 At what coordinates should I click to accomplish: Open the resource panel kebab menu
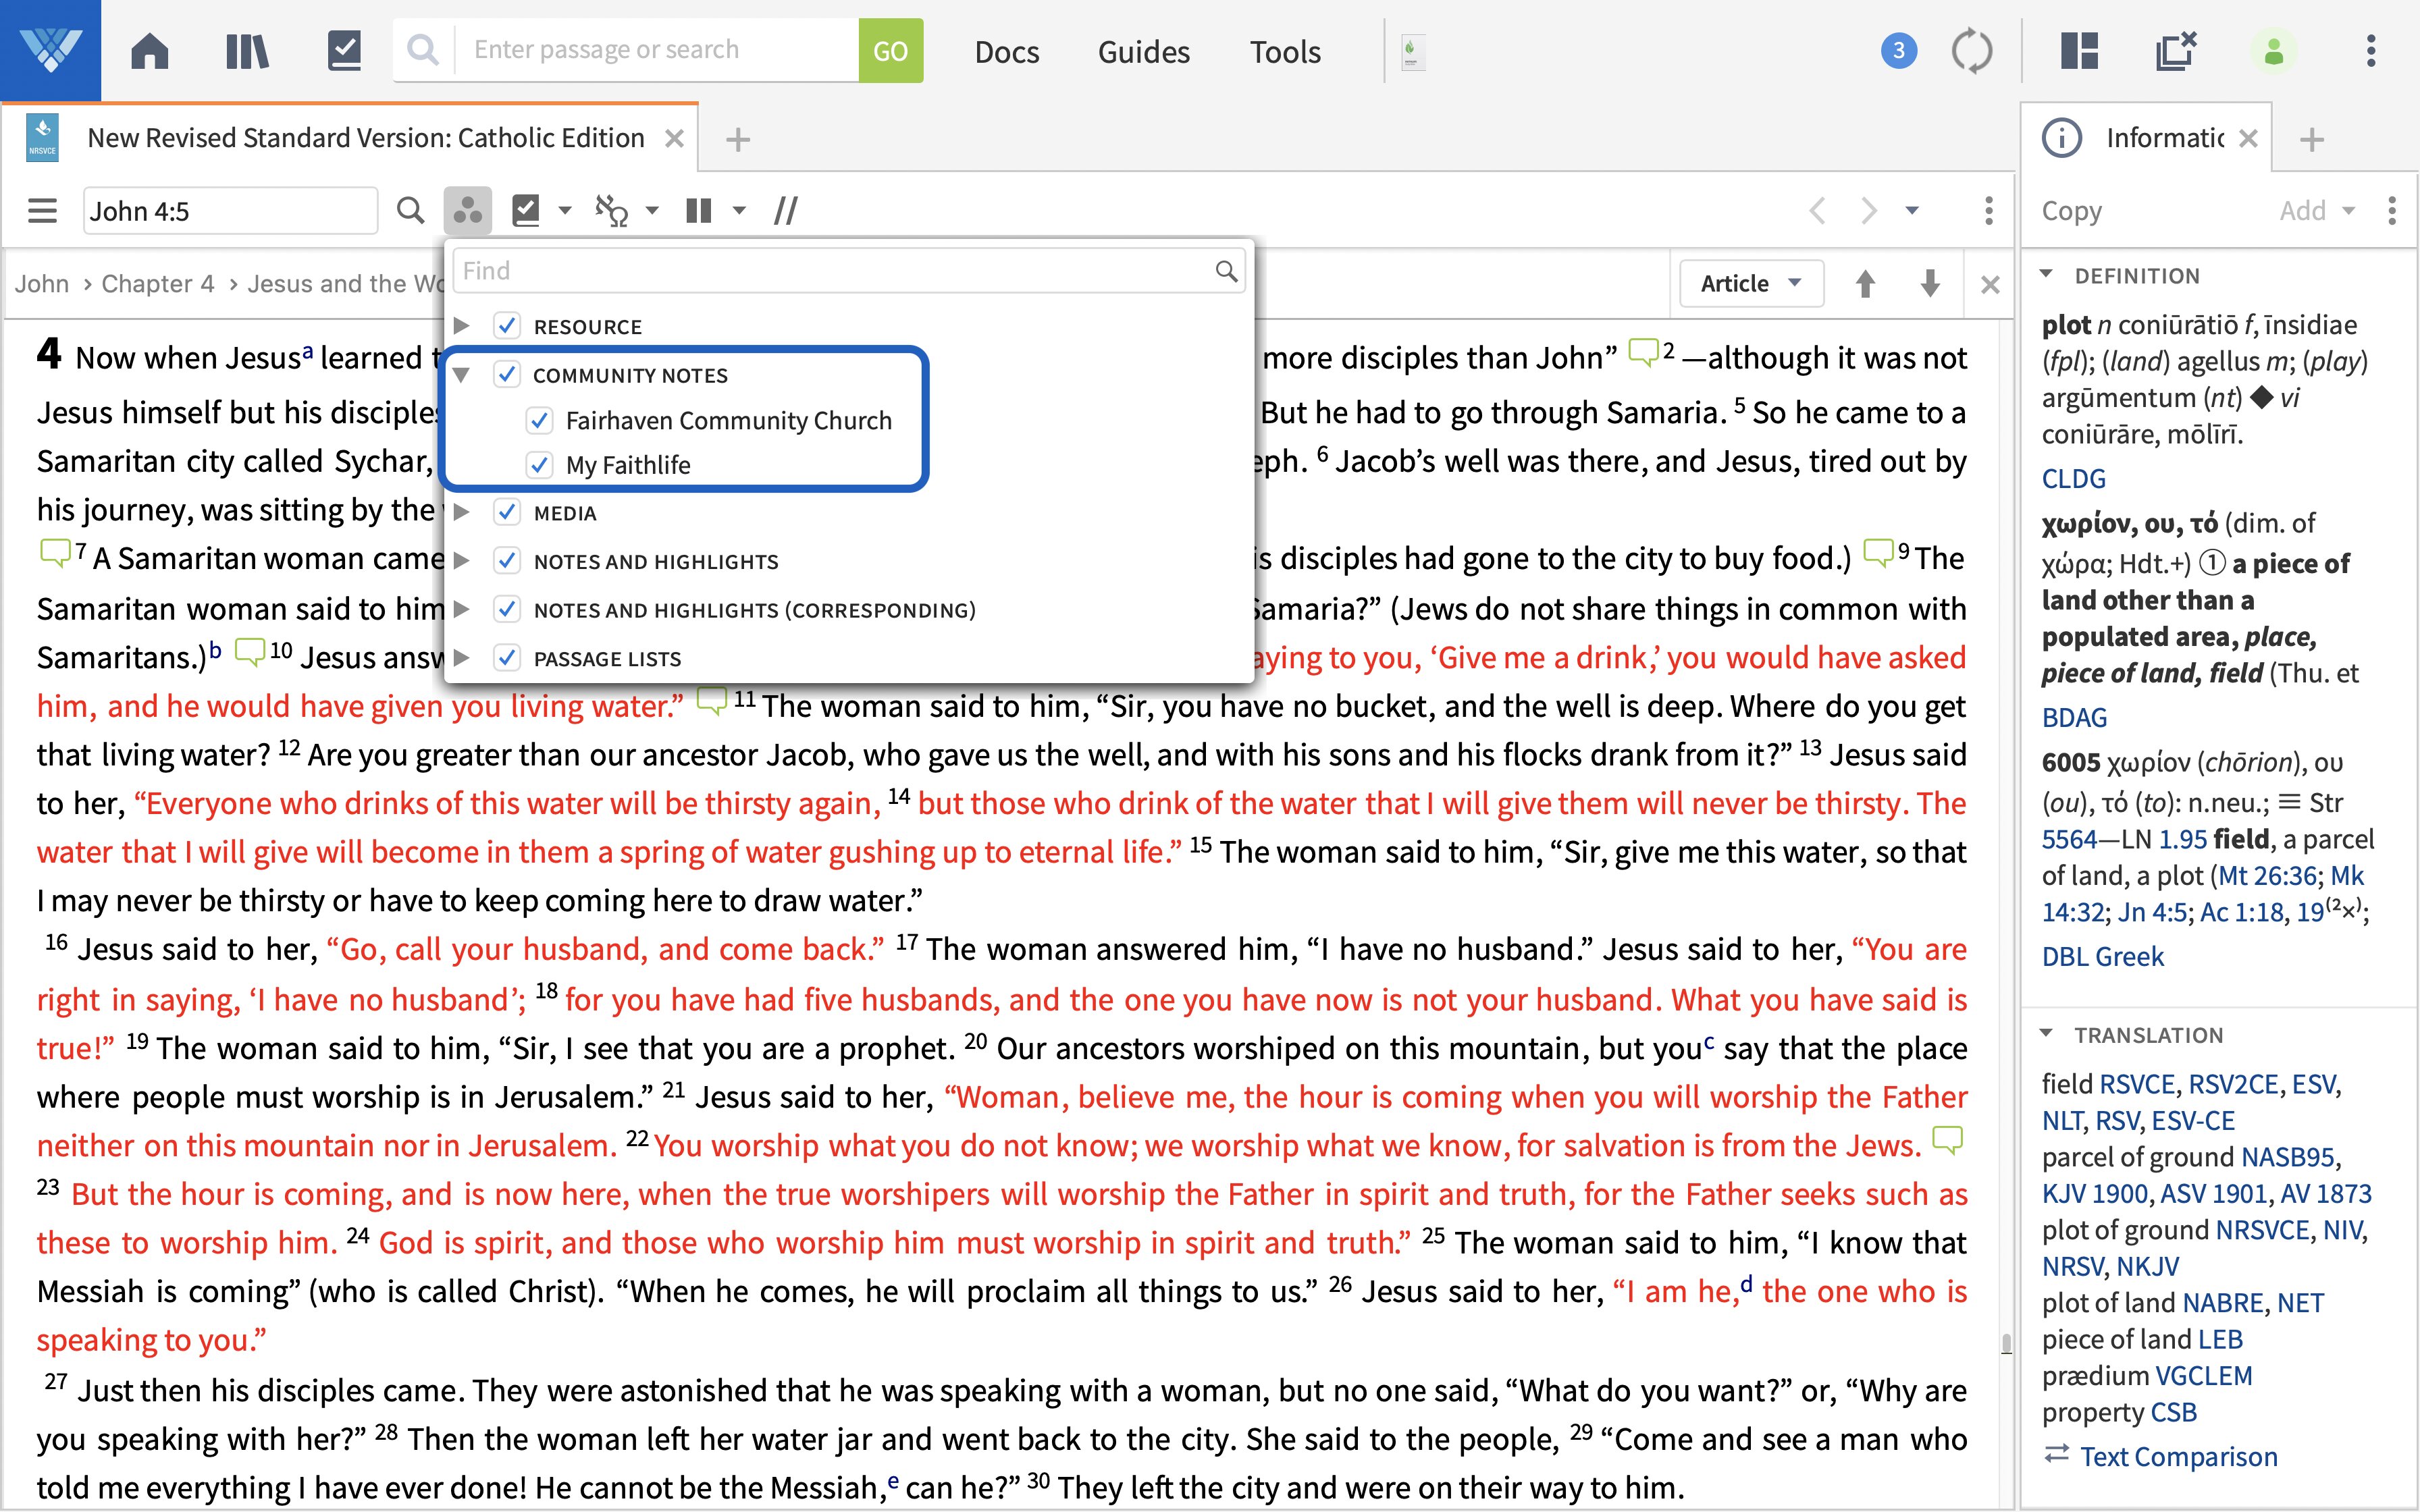(1988, 211)
